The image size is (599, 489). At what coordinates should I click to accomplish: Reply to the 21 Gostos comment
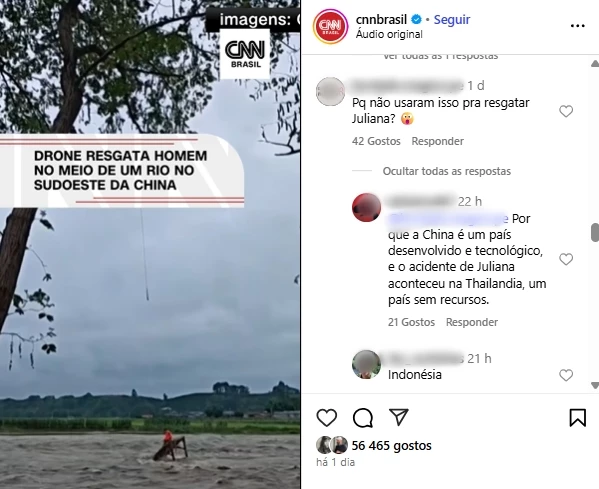pos(472,322)
